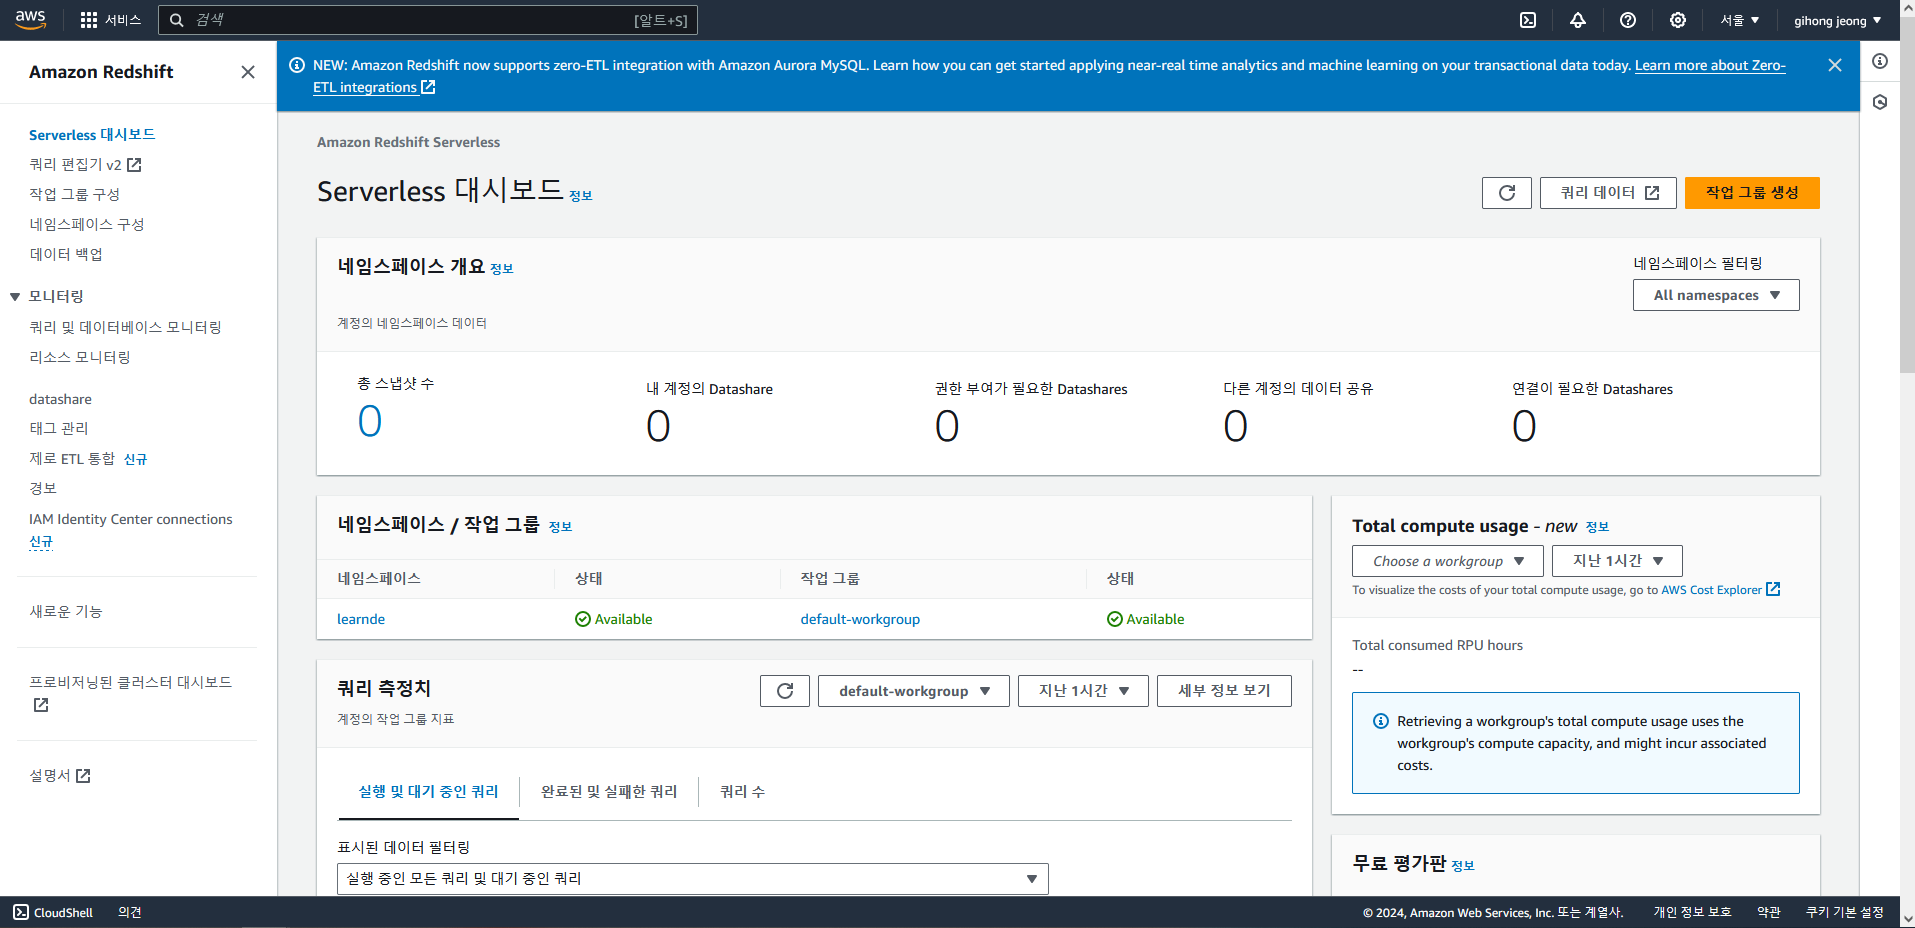Click the 검색 search field
This screenshot has width=1915, height=928.
pos(428,20)
